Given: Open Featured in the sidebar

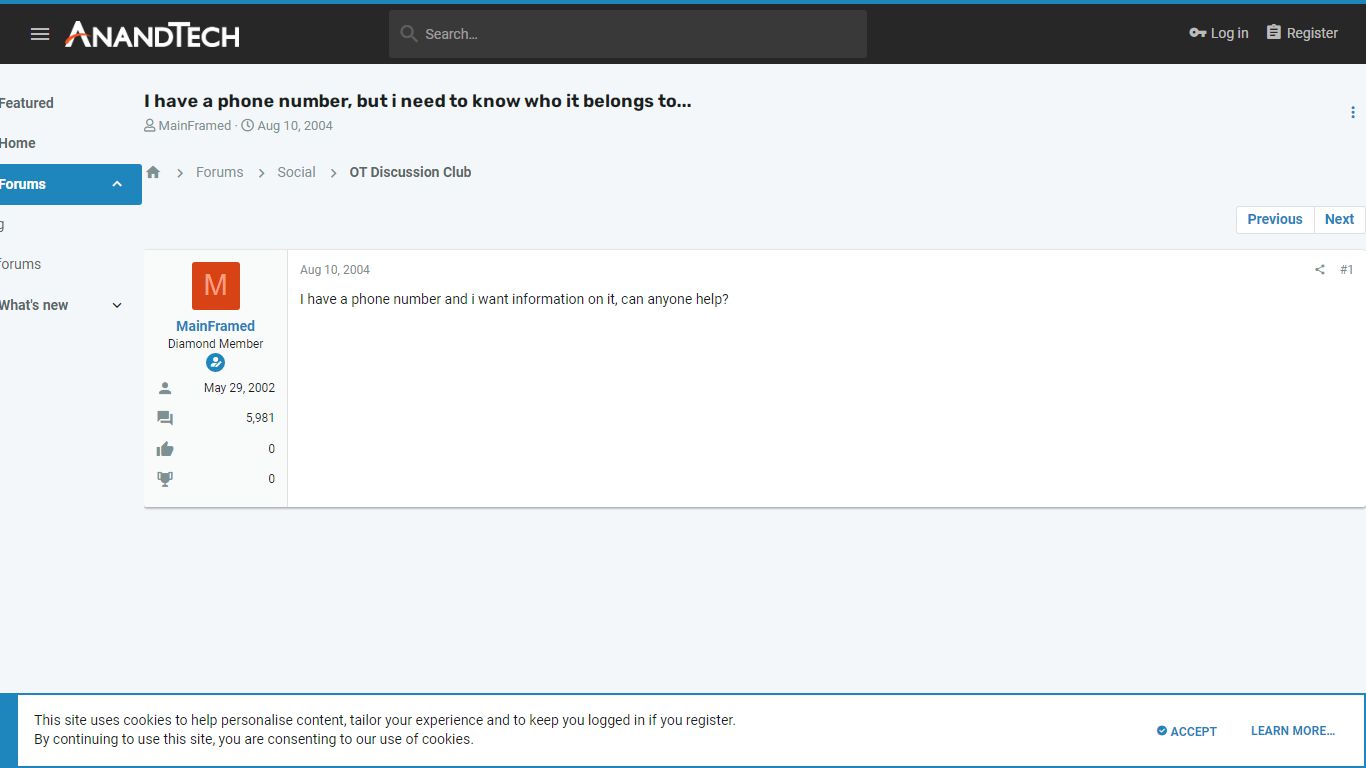Looking at the screenshot, I should click(27, 103).
